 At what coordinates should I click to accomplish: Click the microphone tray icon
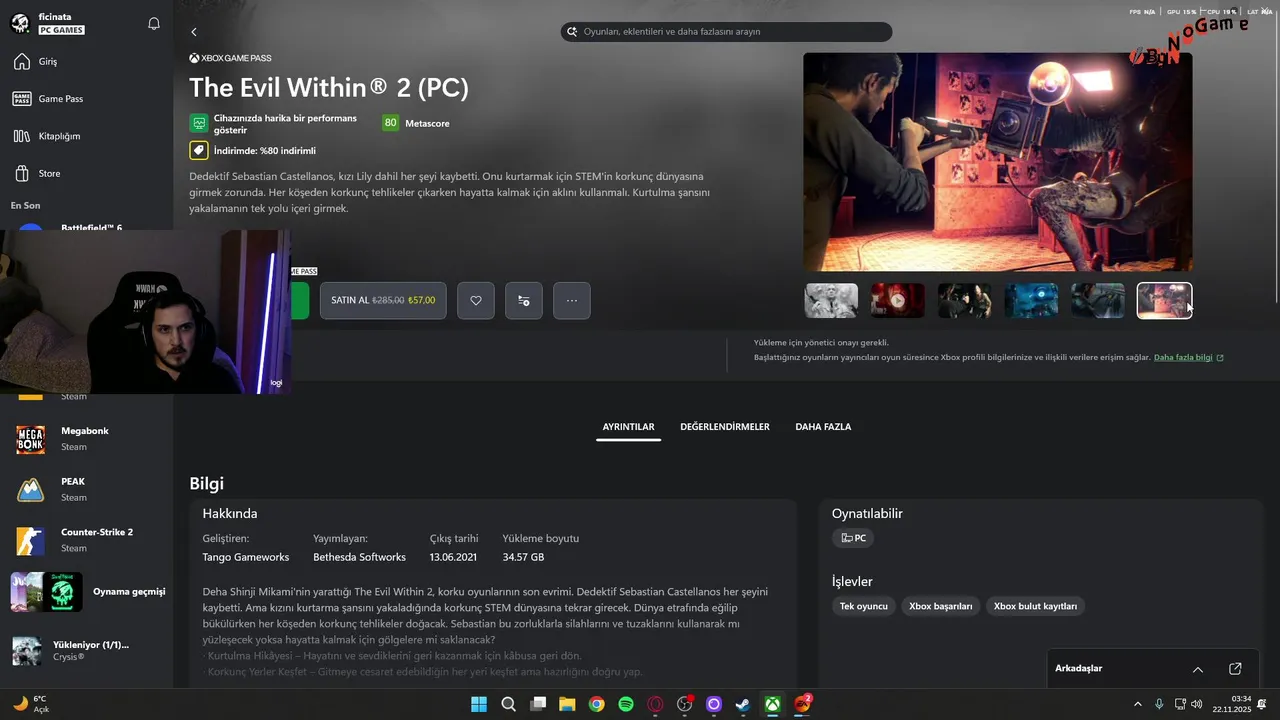coord(1159,704)
